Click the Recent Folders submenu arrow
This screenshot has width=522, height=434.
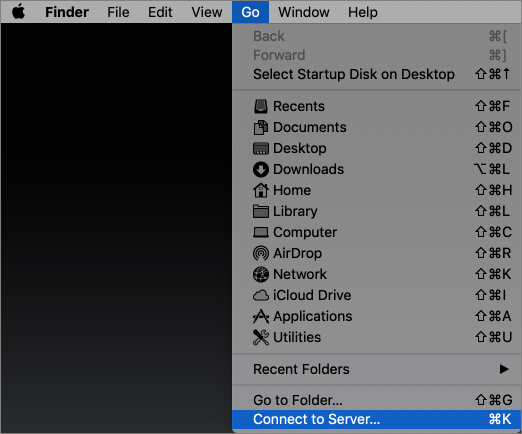coord(504,369)
